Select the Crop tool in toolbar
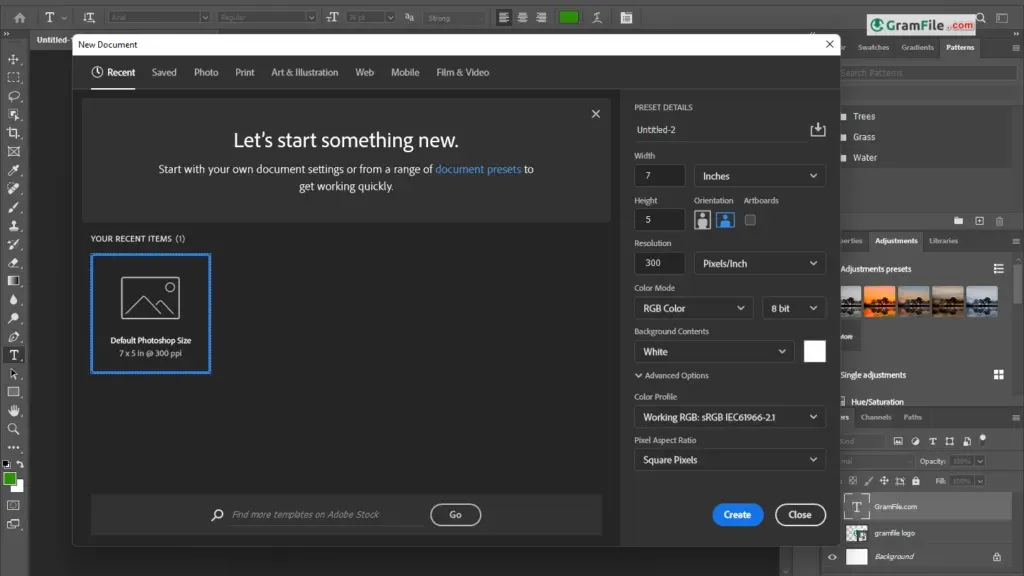This screenshot has height=576, width=1024. [x=13, y=133]
